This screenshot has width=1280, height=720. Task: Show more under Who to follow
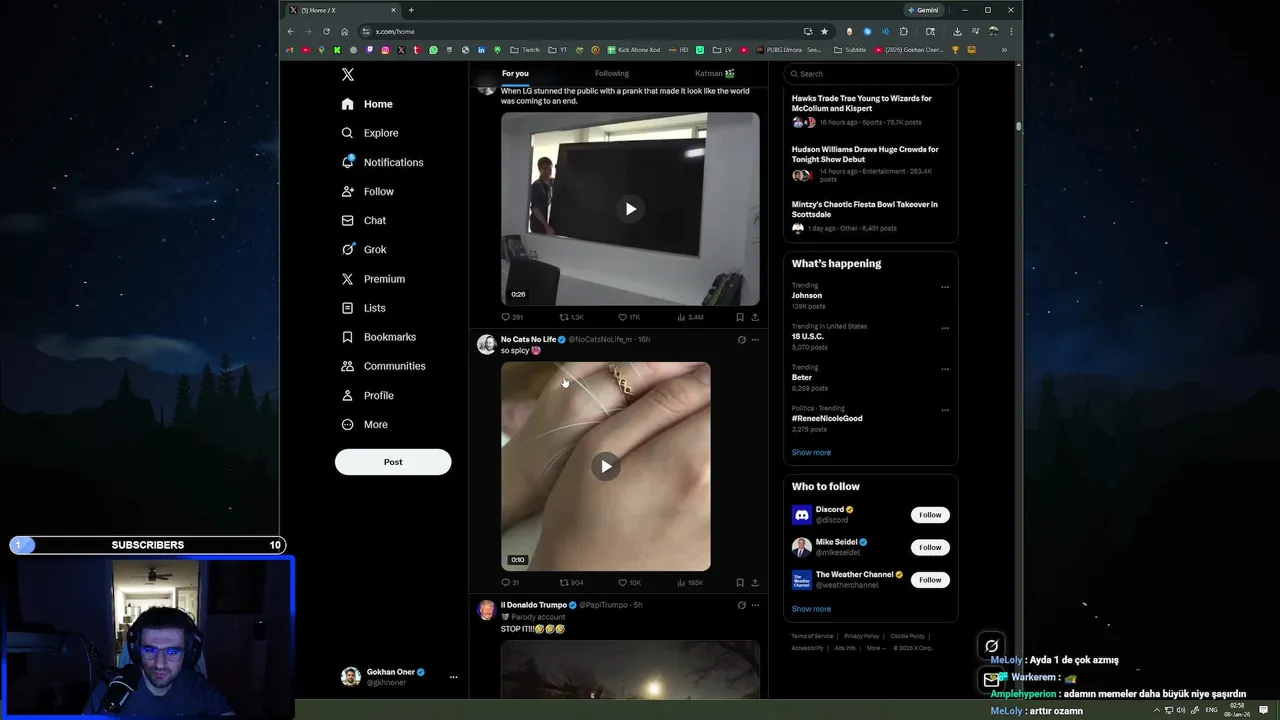811,609
